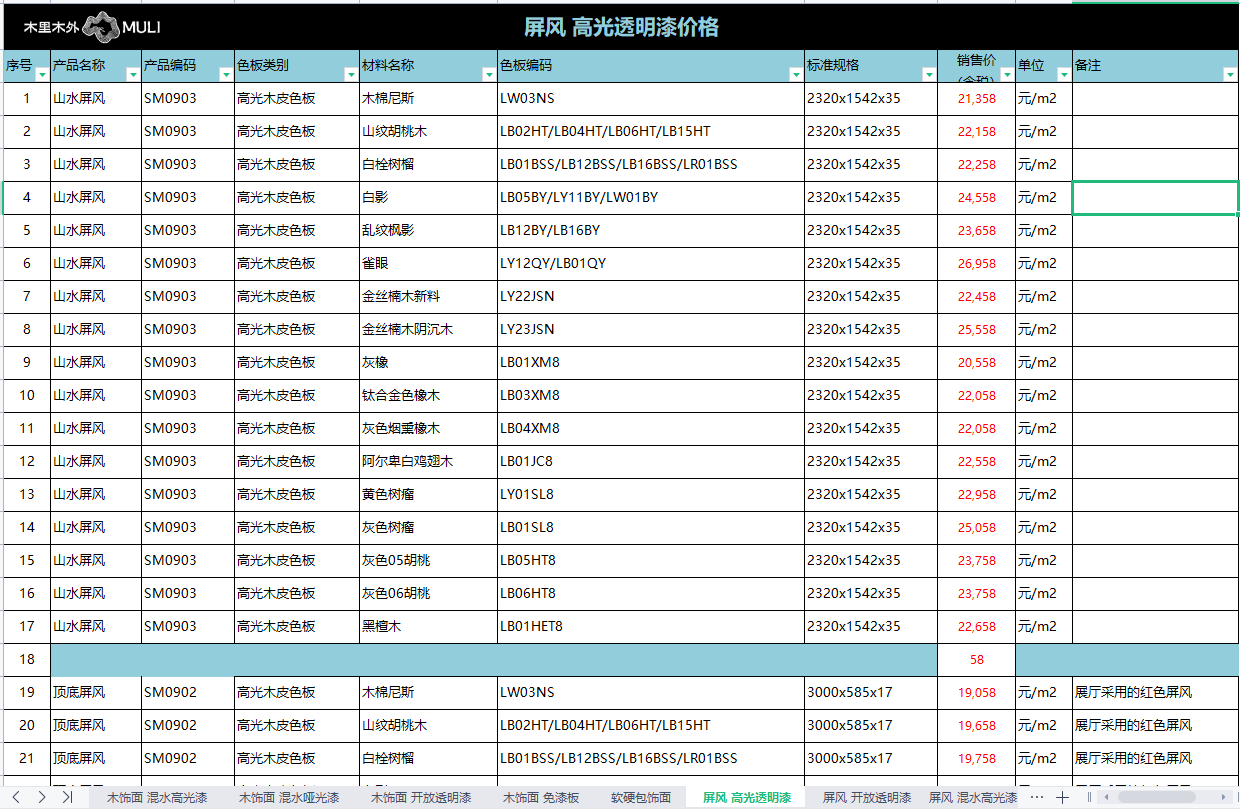Open the 单位 column filter arrow
1240x809 pixels.
tap(1063, 75)
